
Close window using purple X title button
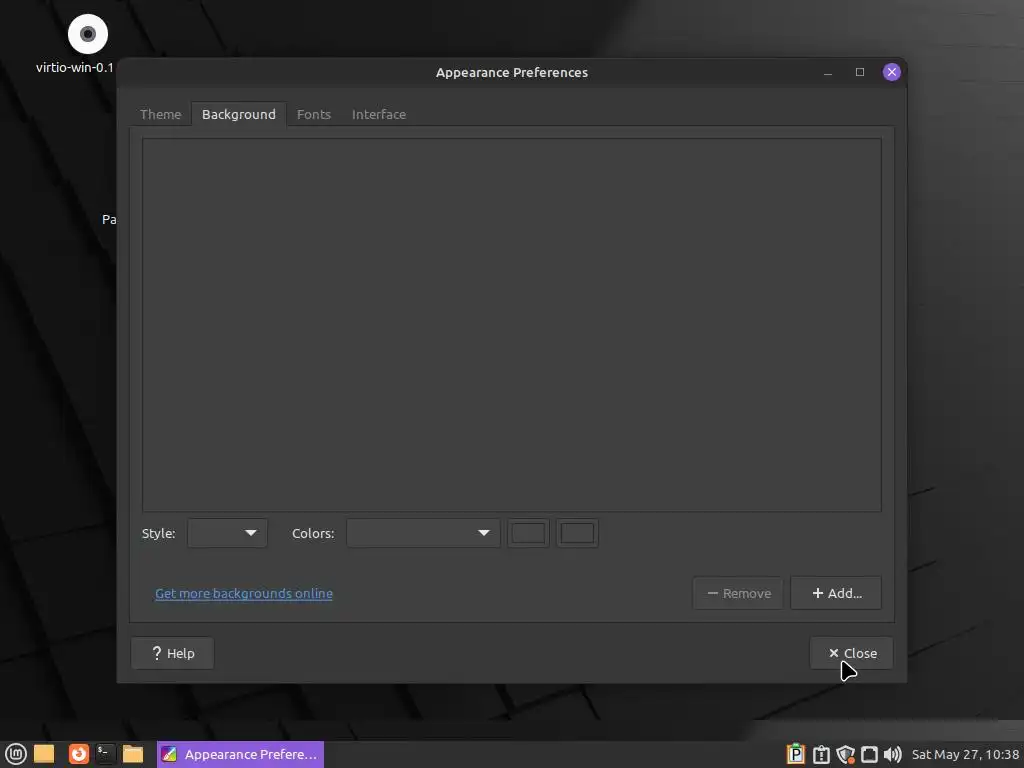(x=891, y=72)
